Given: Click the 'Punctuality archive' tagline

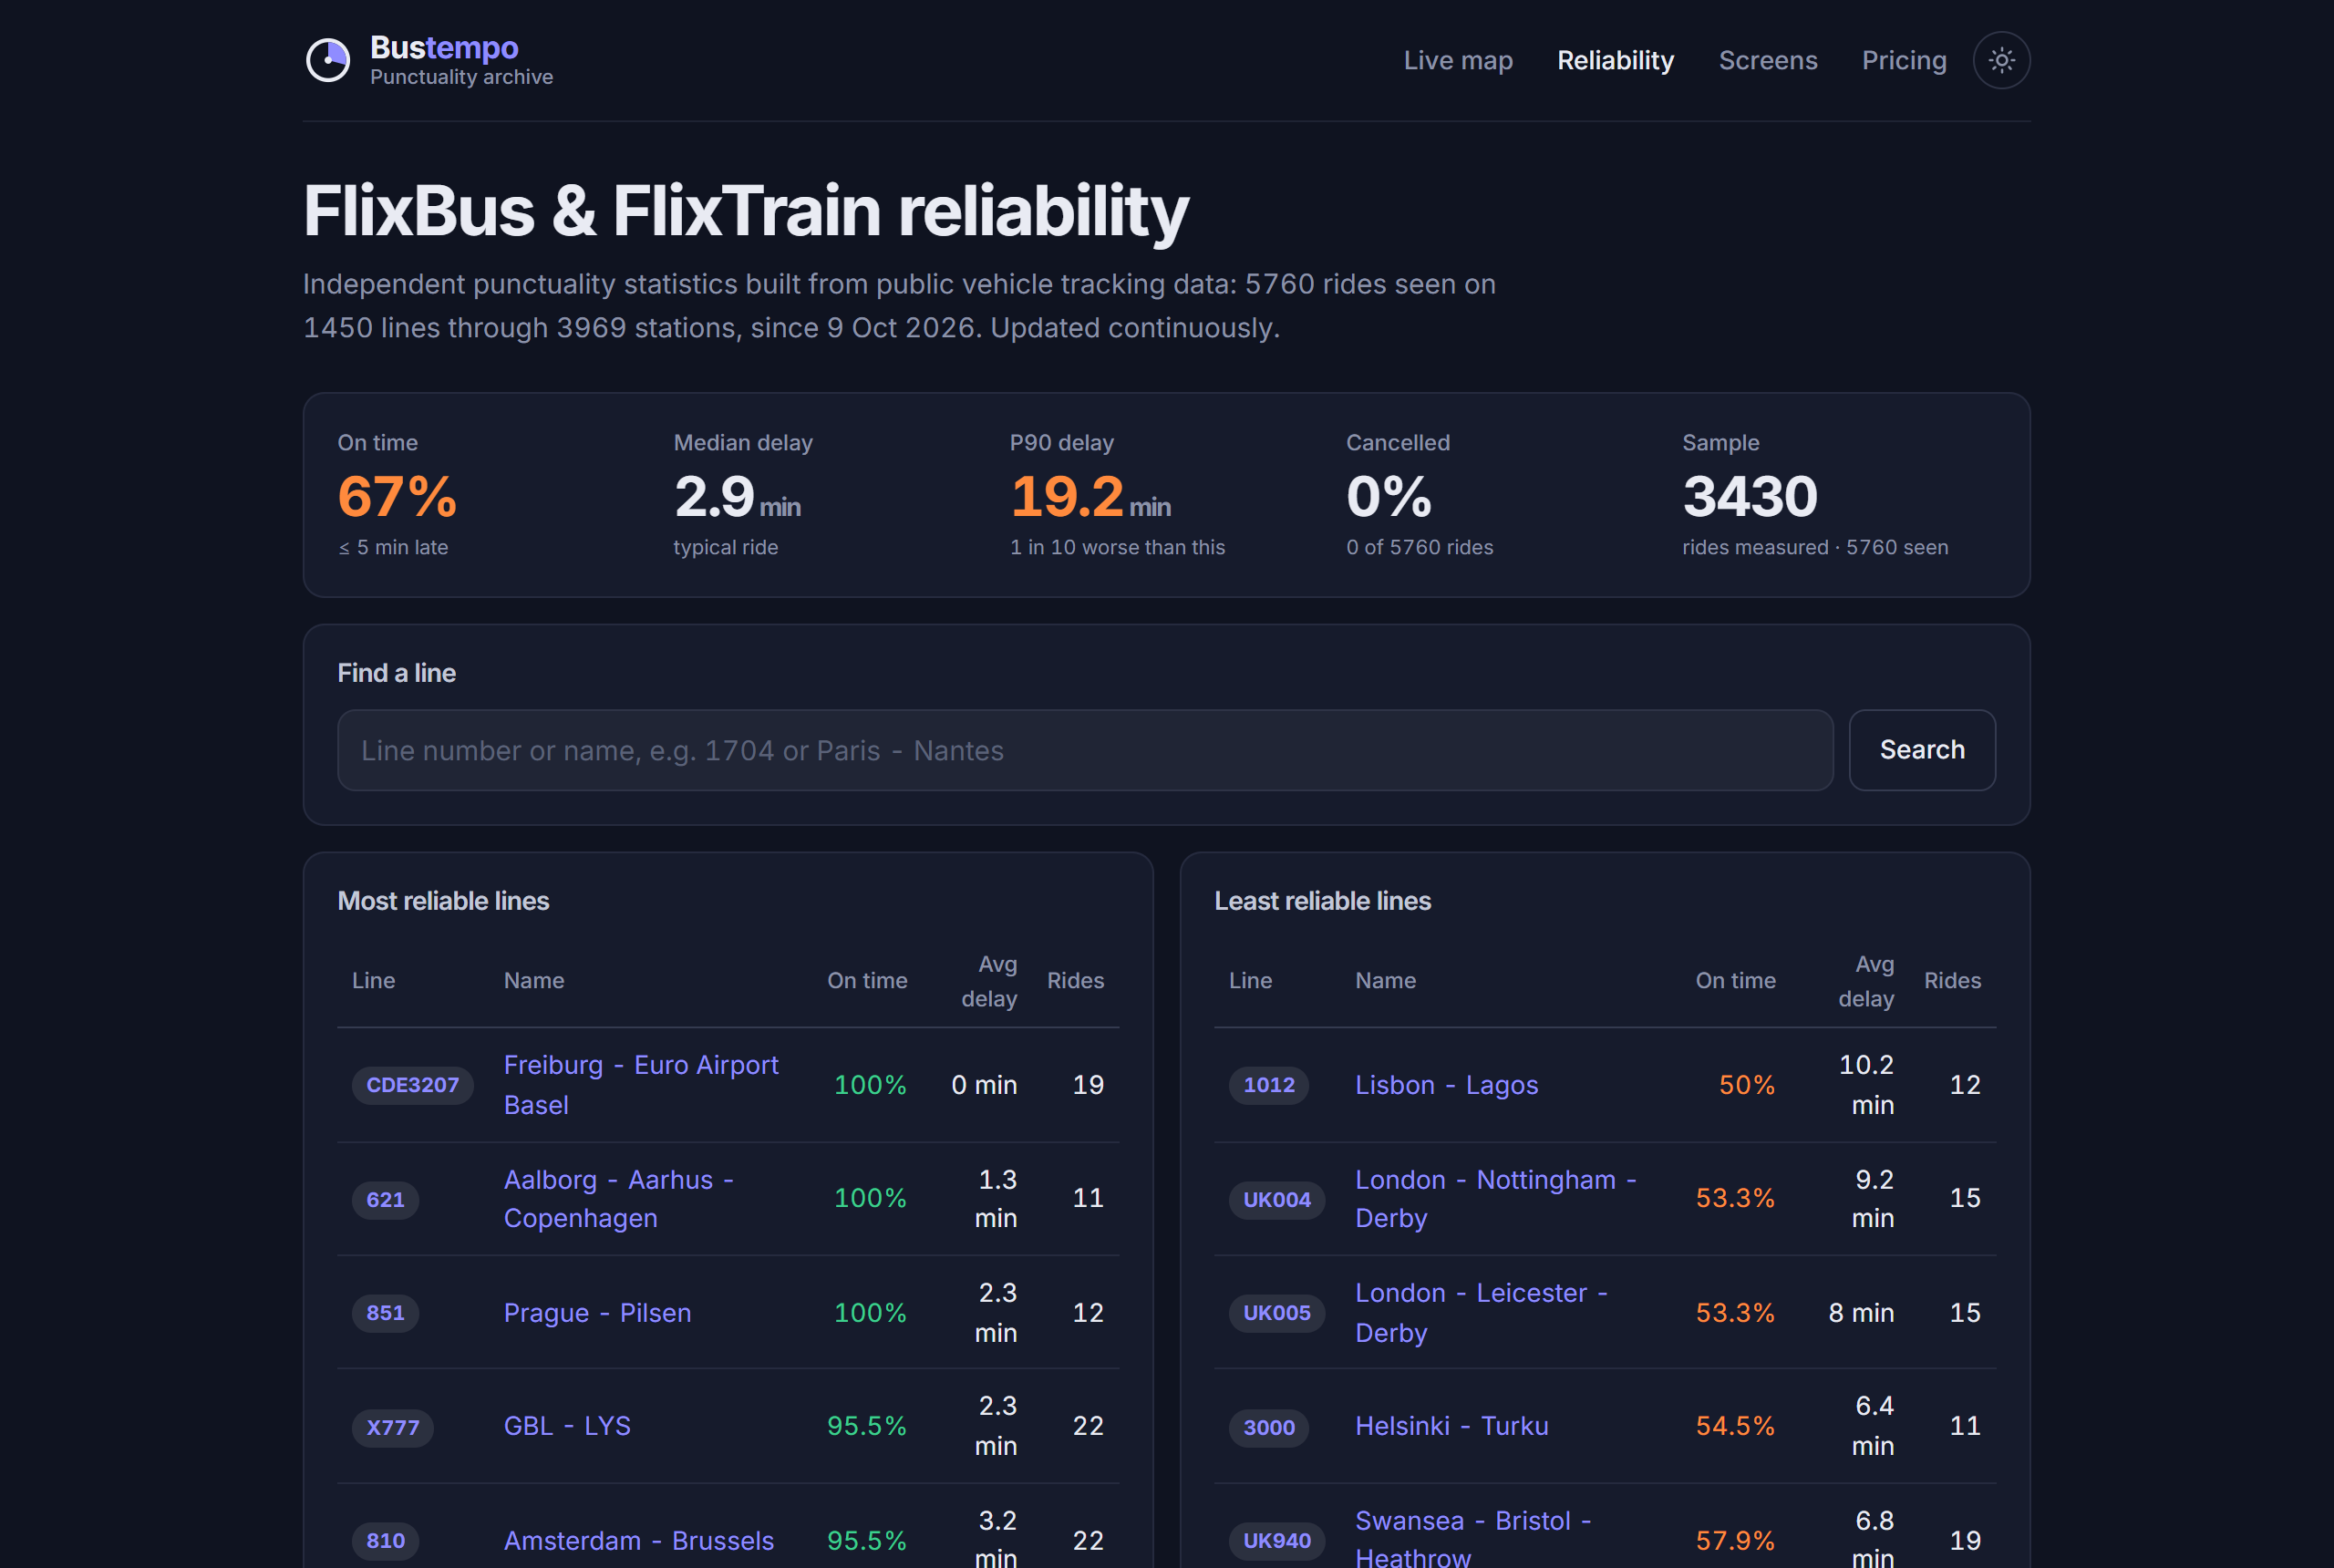Looking at the screenshot, I should [x=461, y=77].
